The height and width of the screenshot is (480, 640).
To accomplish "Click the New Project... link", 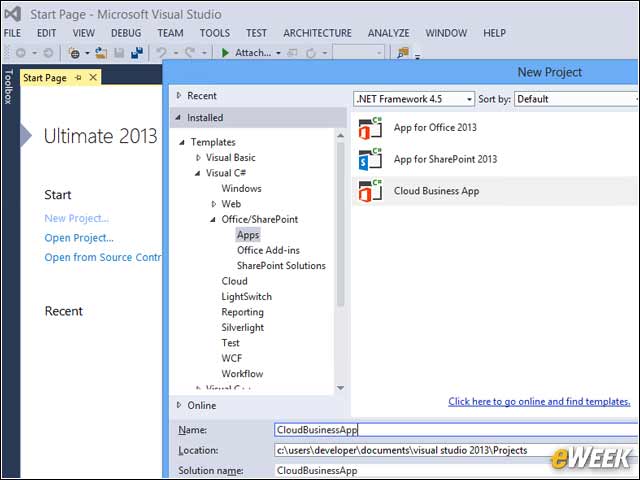I will pyautogui.click(x=76, y=218).
